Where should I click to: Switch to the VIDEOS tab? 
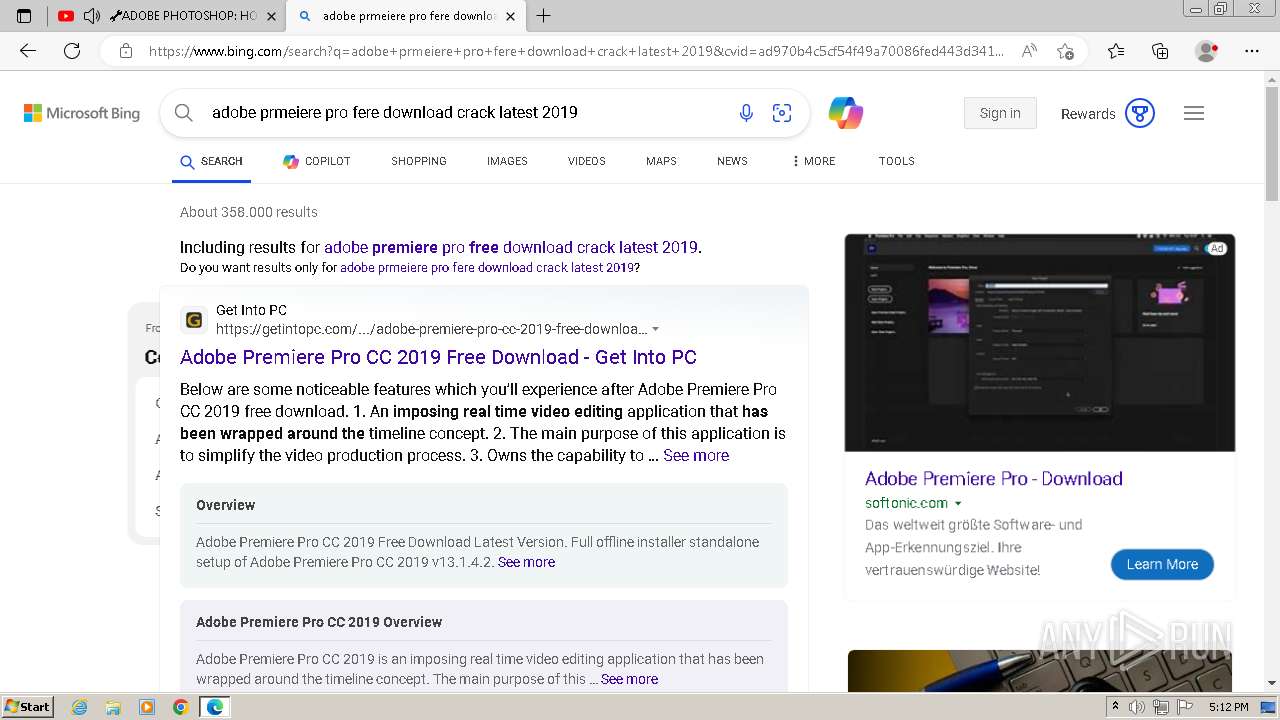point(587,161)
